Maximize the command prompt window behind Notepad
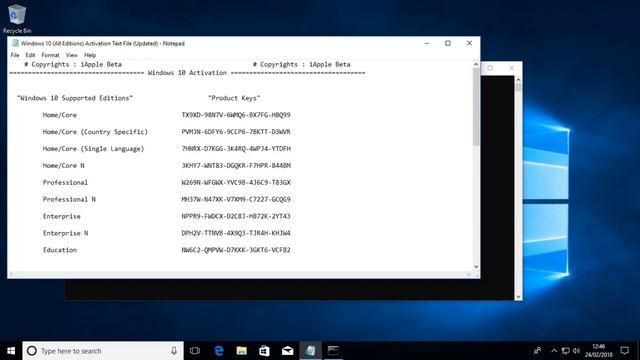This screenshot has width=640, height=360. point(490,68)
